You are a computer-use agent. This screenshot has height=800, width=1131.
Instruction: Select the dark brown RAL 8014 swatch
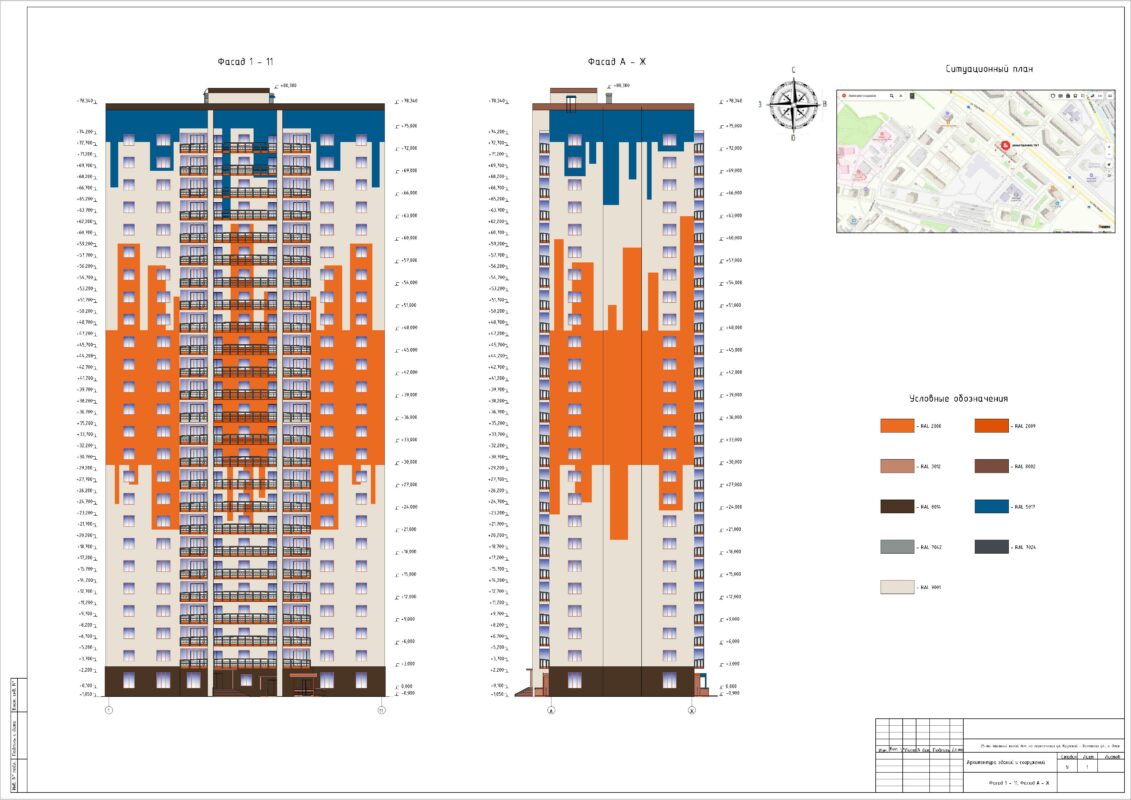click(x=897, y=507)
